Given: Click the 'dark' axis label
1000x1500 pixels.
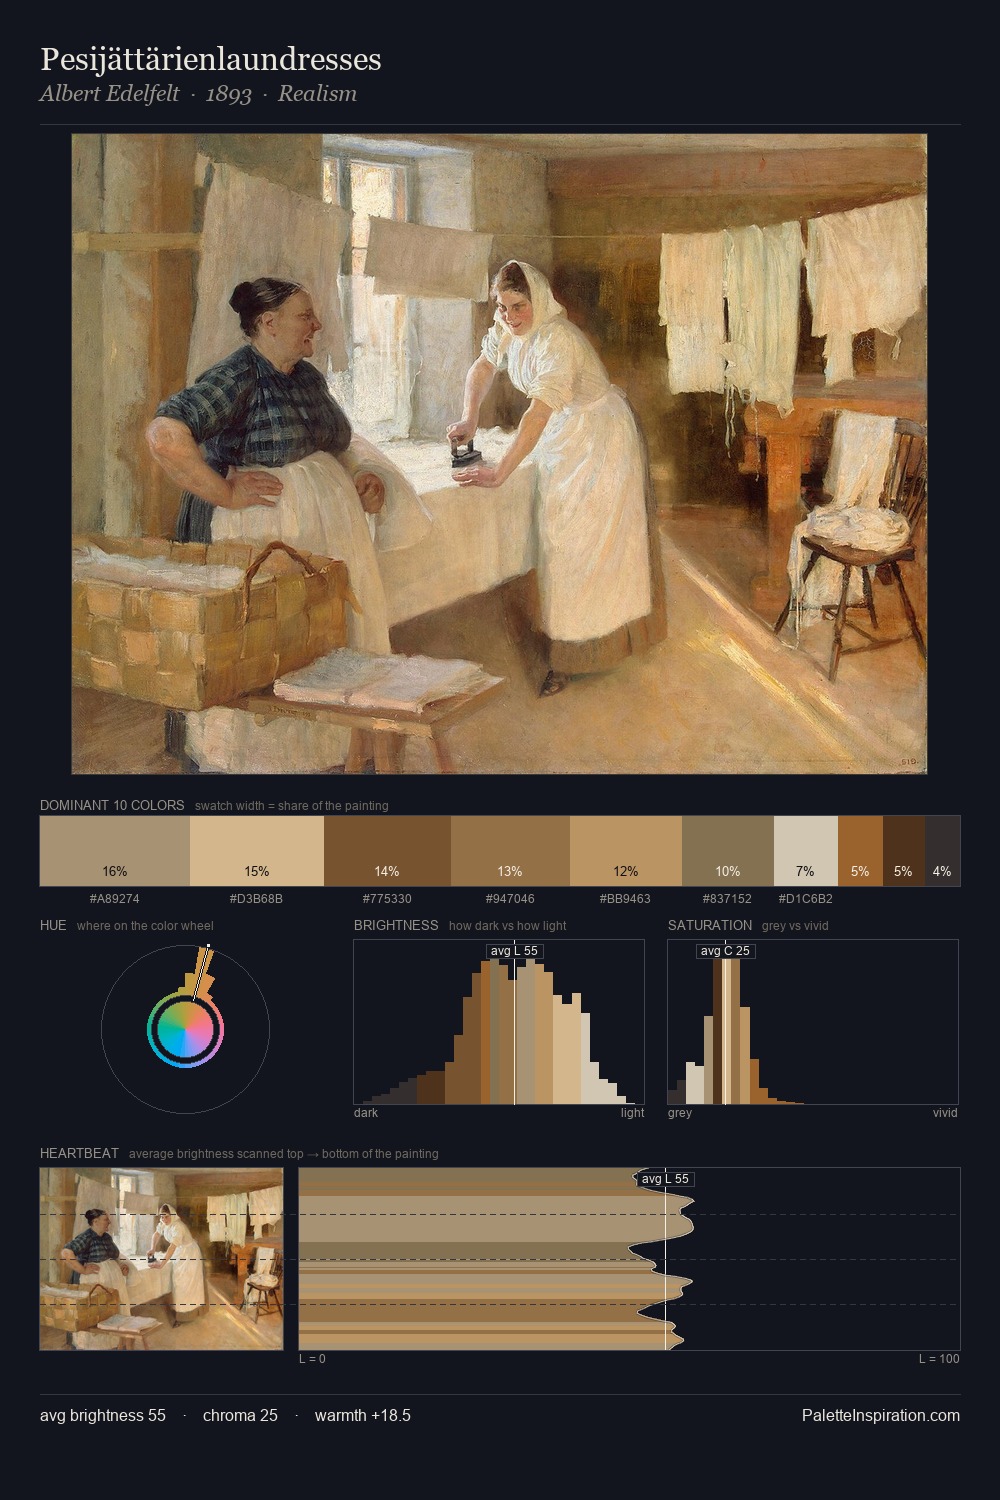Looking at the screenshot, I should click(x=366, y=1113).
